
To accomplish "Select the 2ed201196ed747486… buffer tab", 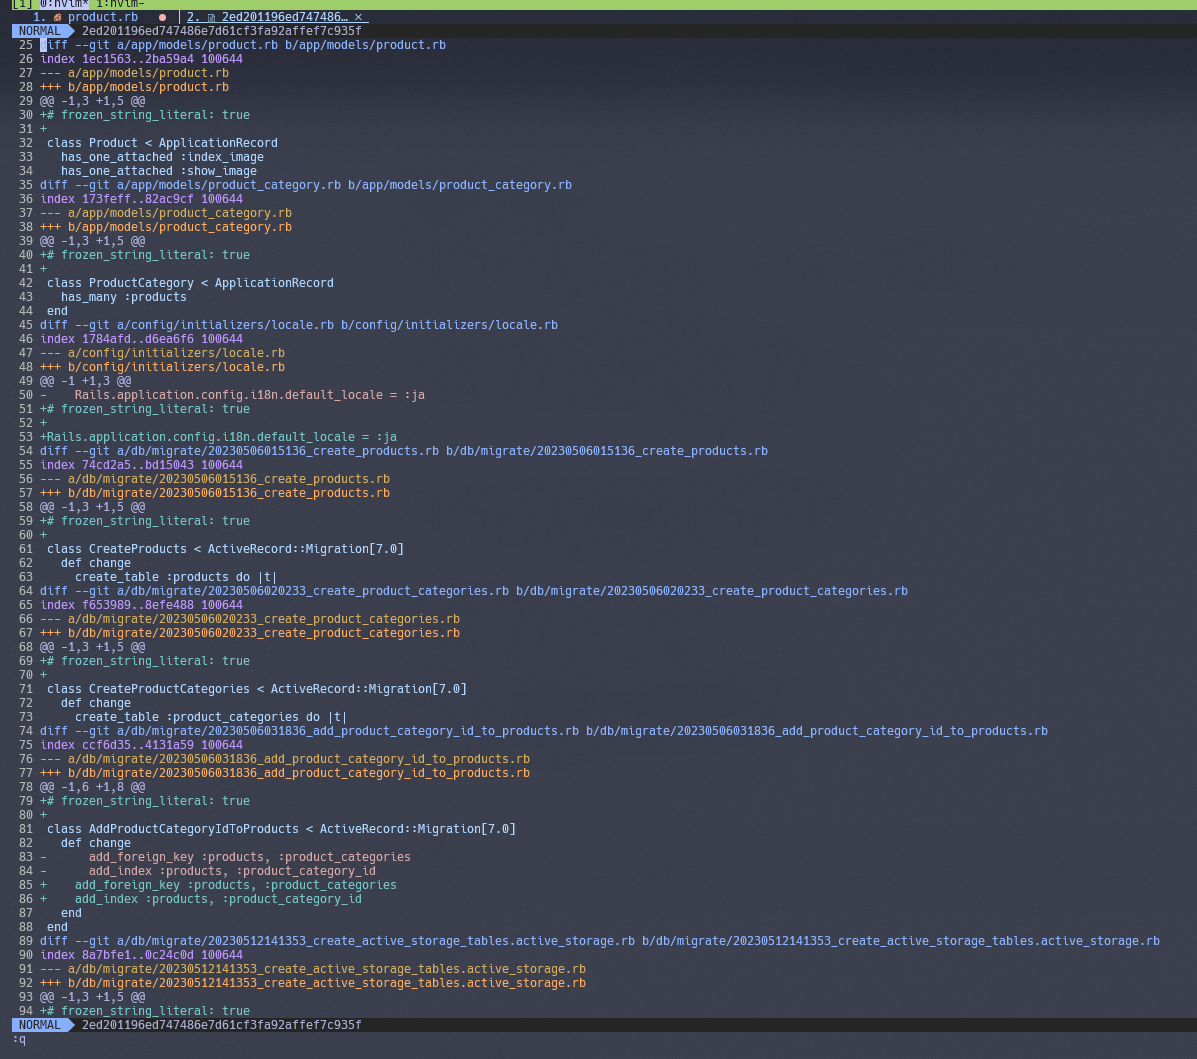I will click(284, 17).
